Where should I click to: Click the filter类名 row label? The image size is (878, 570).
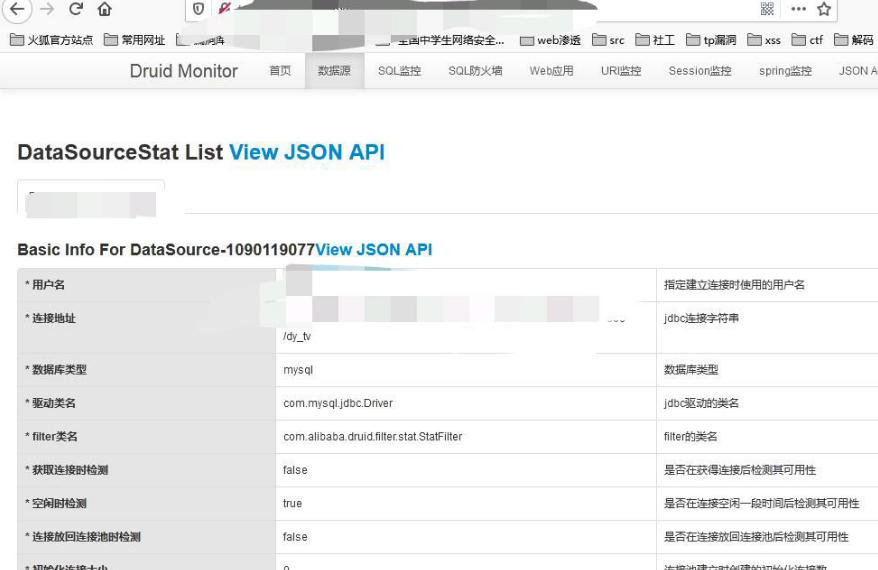51,436
